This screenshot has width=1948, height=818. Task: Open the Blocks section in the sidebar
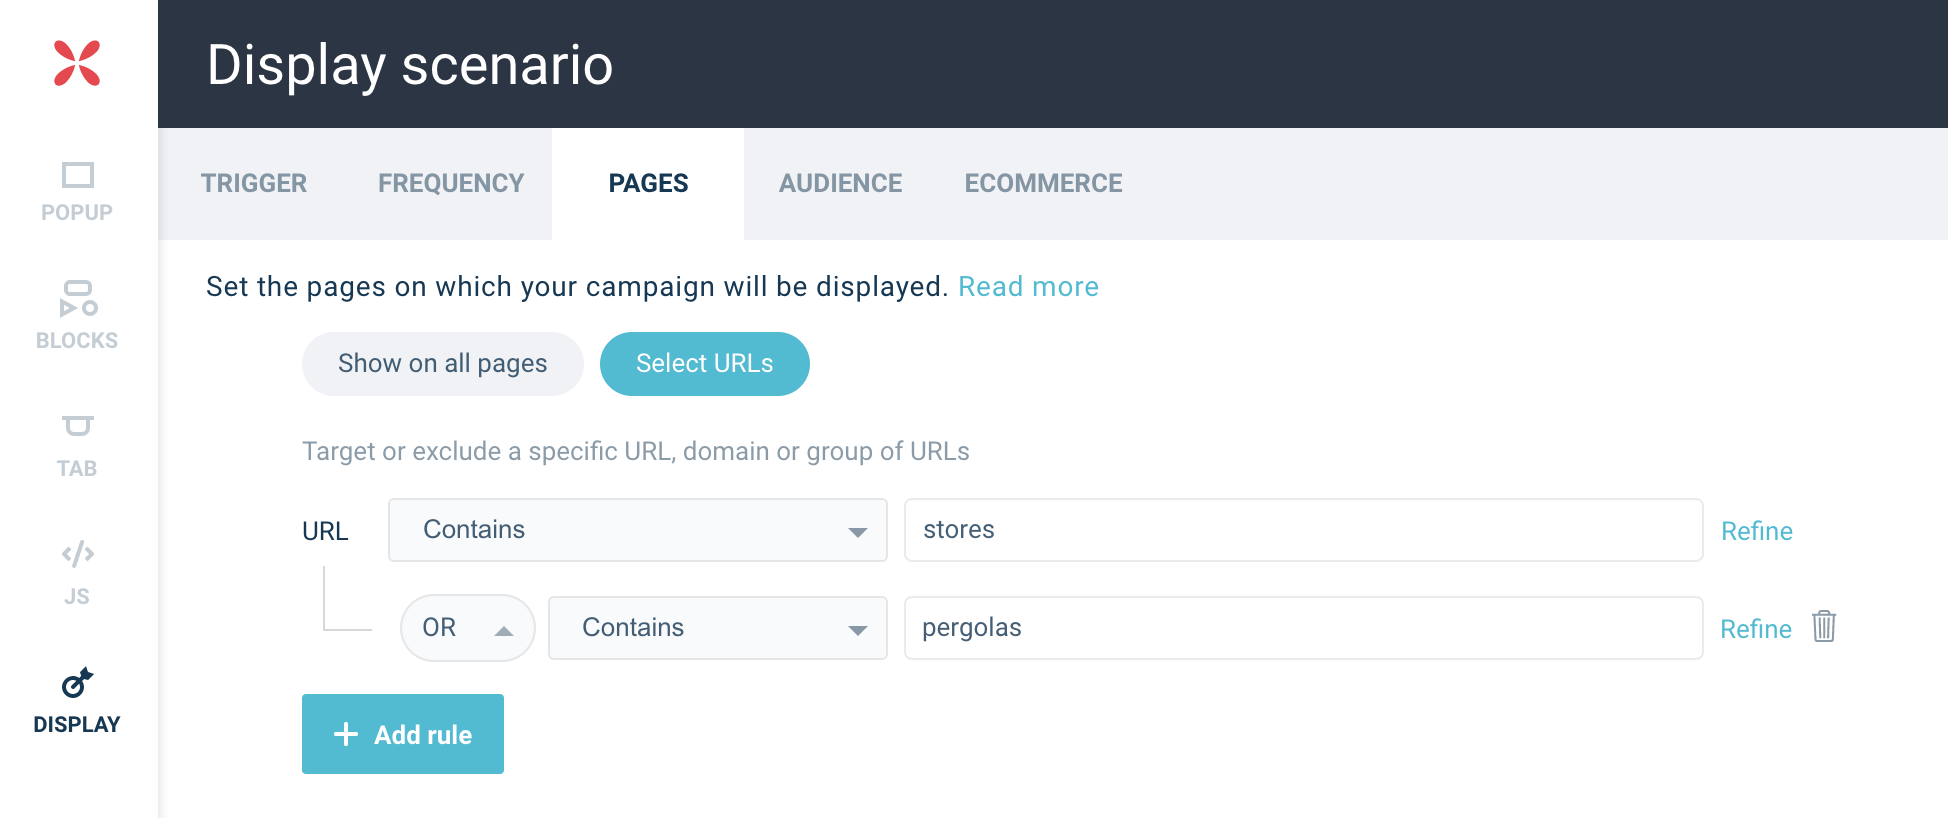(x=77, y=315)
